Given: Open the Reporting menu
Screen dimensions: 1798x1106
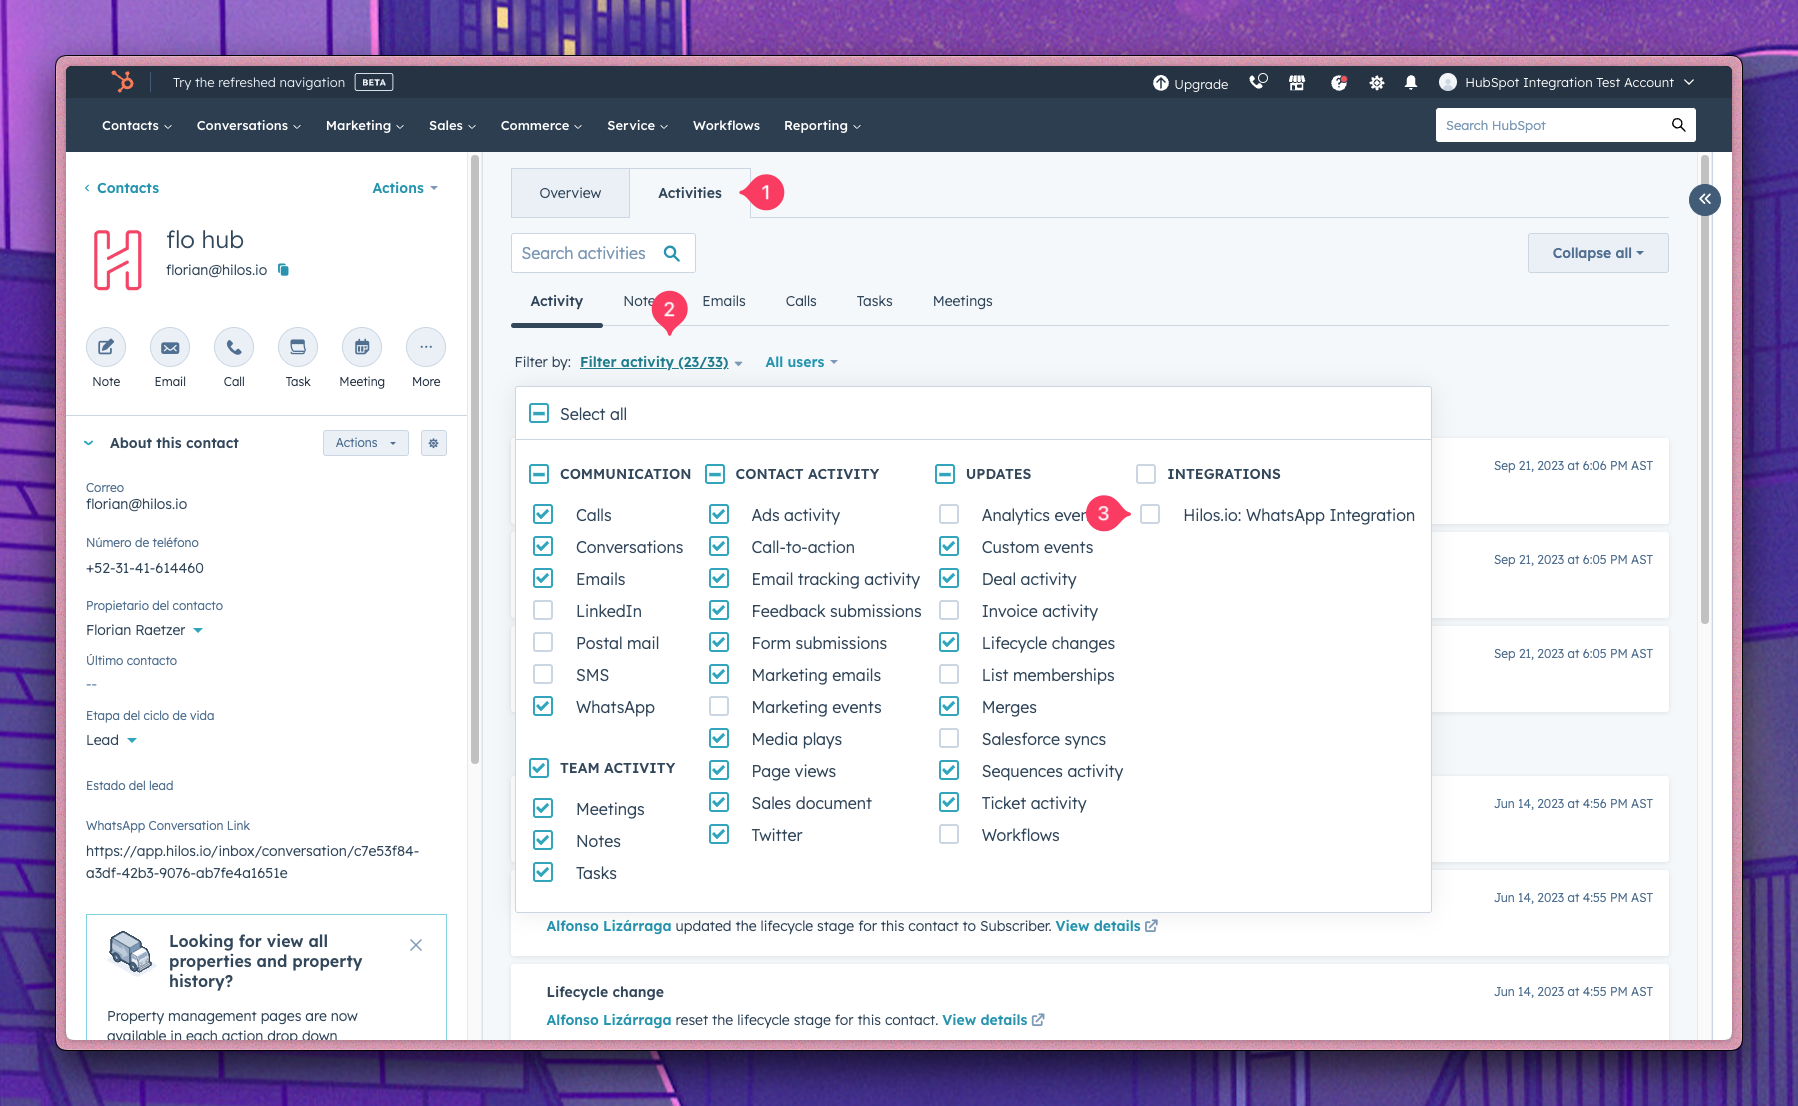Looking at the screenshot, I should (820, 125).
